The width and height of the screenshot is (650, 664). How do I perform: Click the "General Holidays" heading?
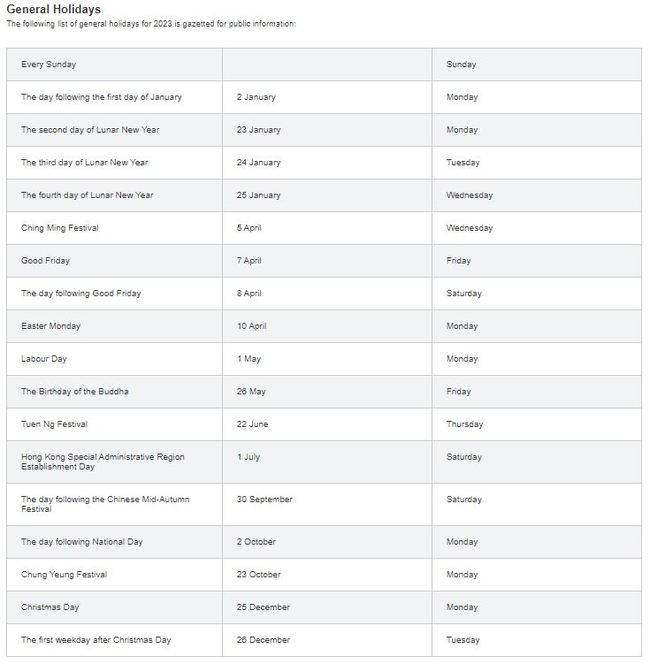click(x=53, y=9)
